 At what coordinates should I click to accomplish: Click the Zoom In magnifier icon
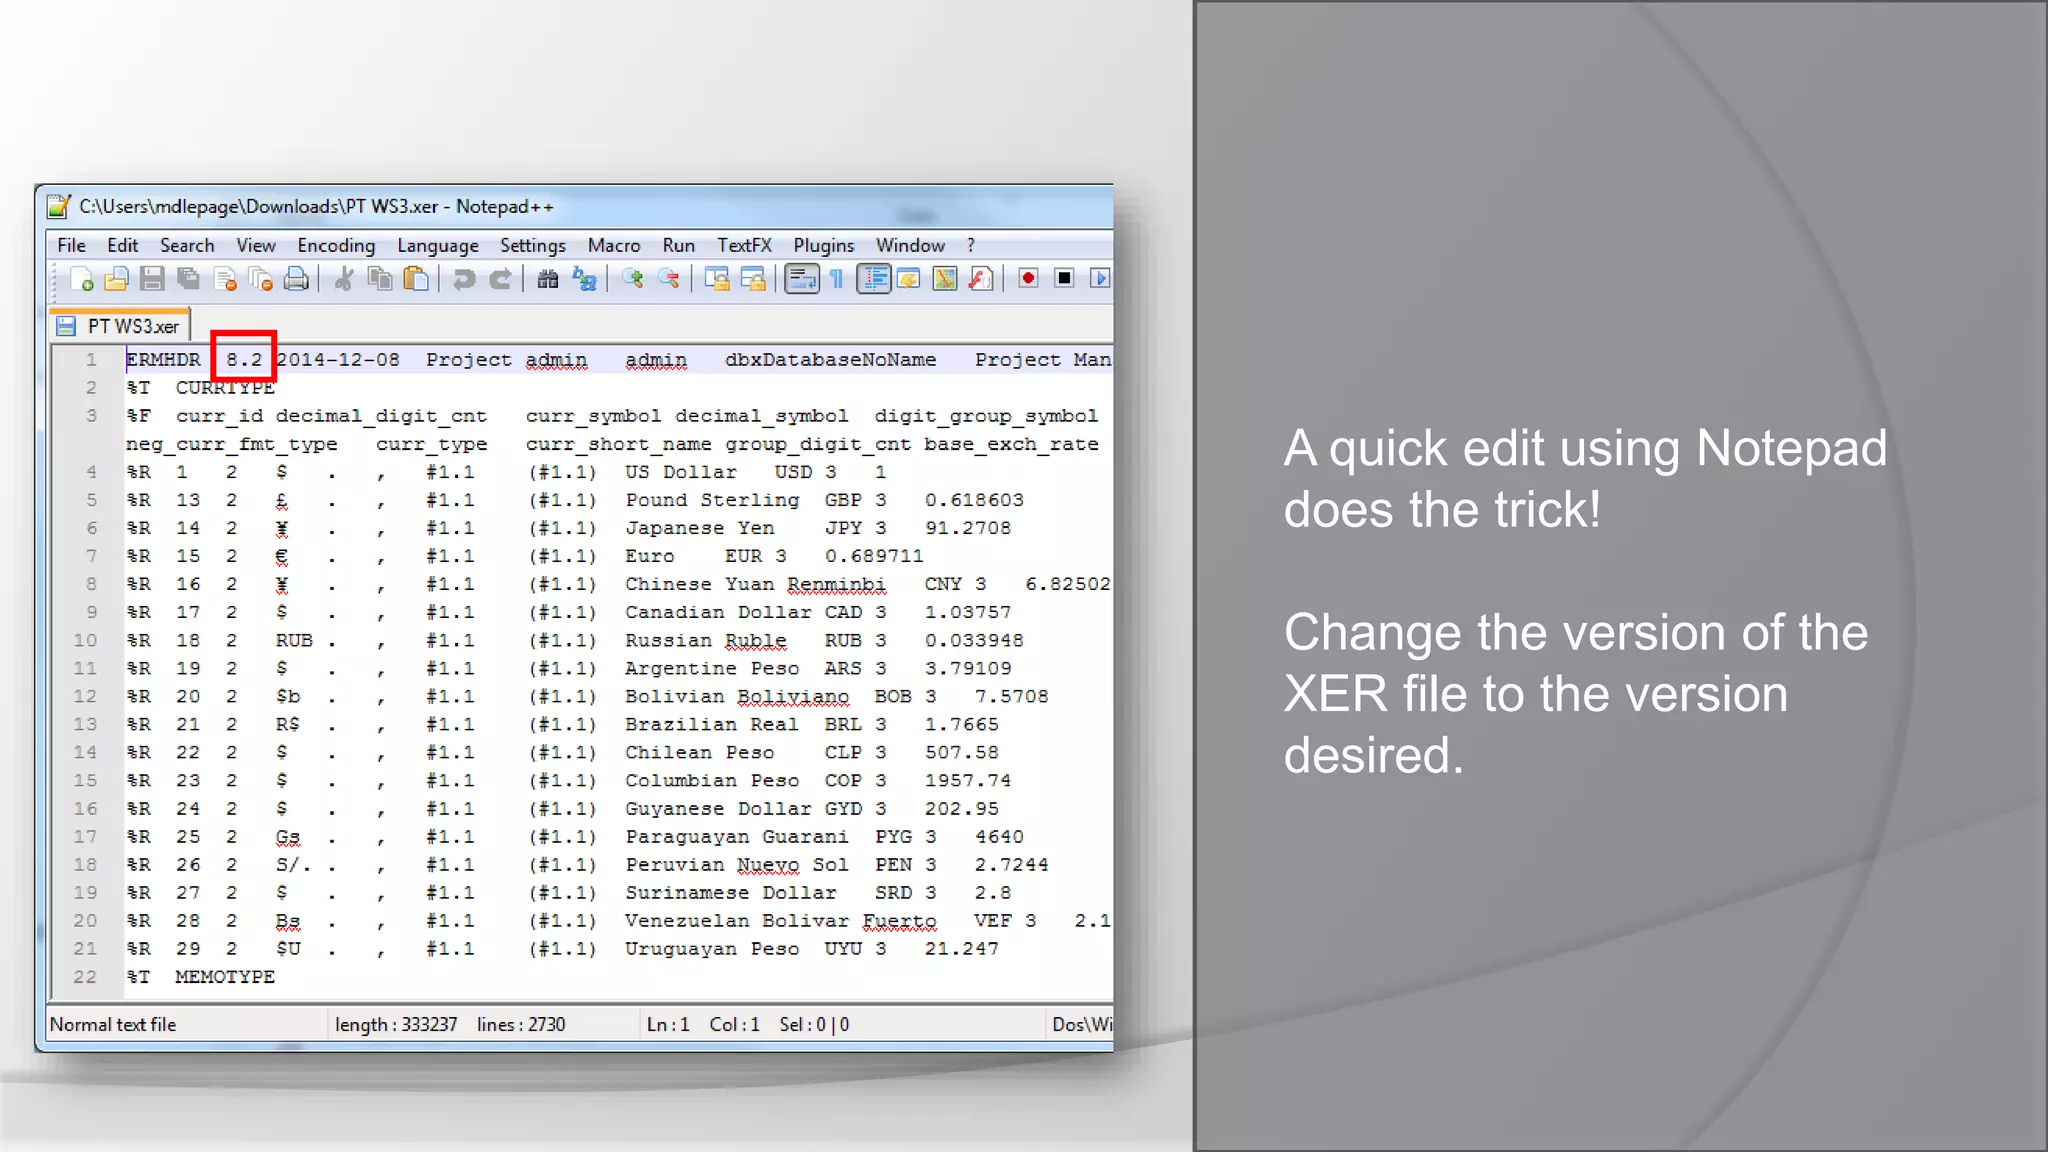632,279
